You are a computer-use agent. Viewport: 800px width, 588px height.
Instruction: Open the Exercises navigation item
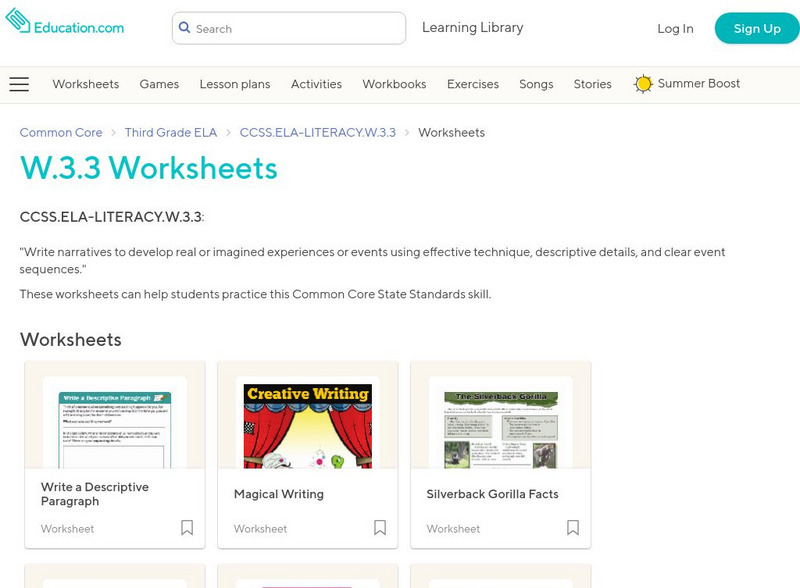point(473,84)
